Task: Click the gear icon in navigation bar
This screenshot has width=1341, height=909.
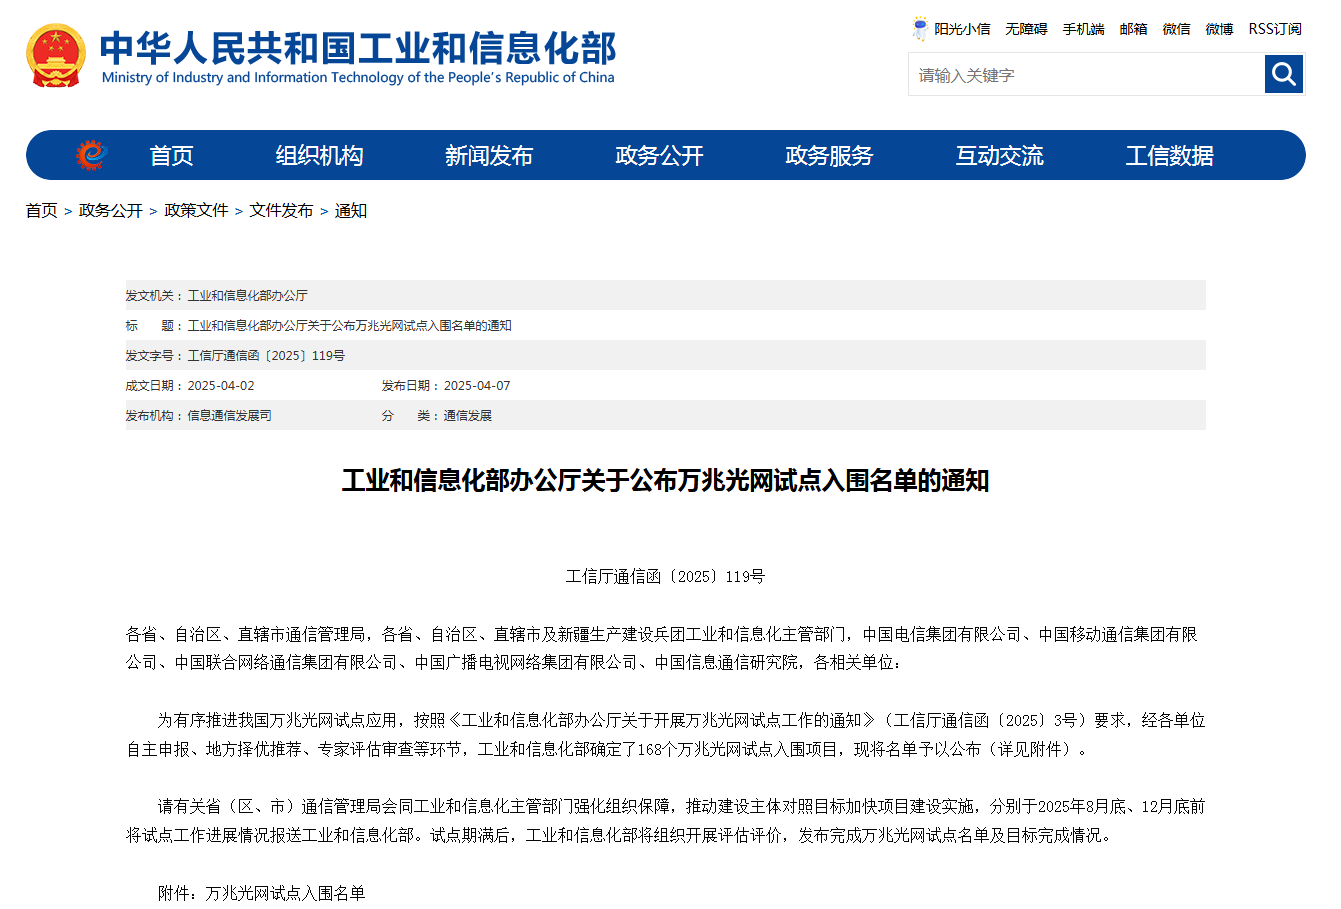Action: [x=91, y=155]
